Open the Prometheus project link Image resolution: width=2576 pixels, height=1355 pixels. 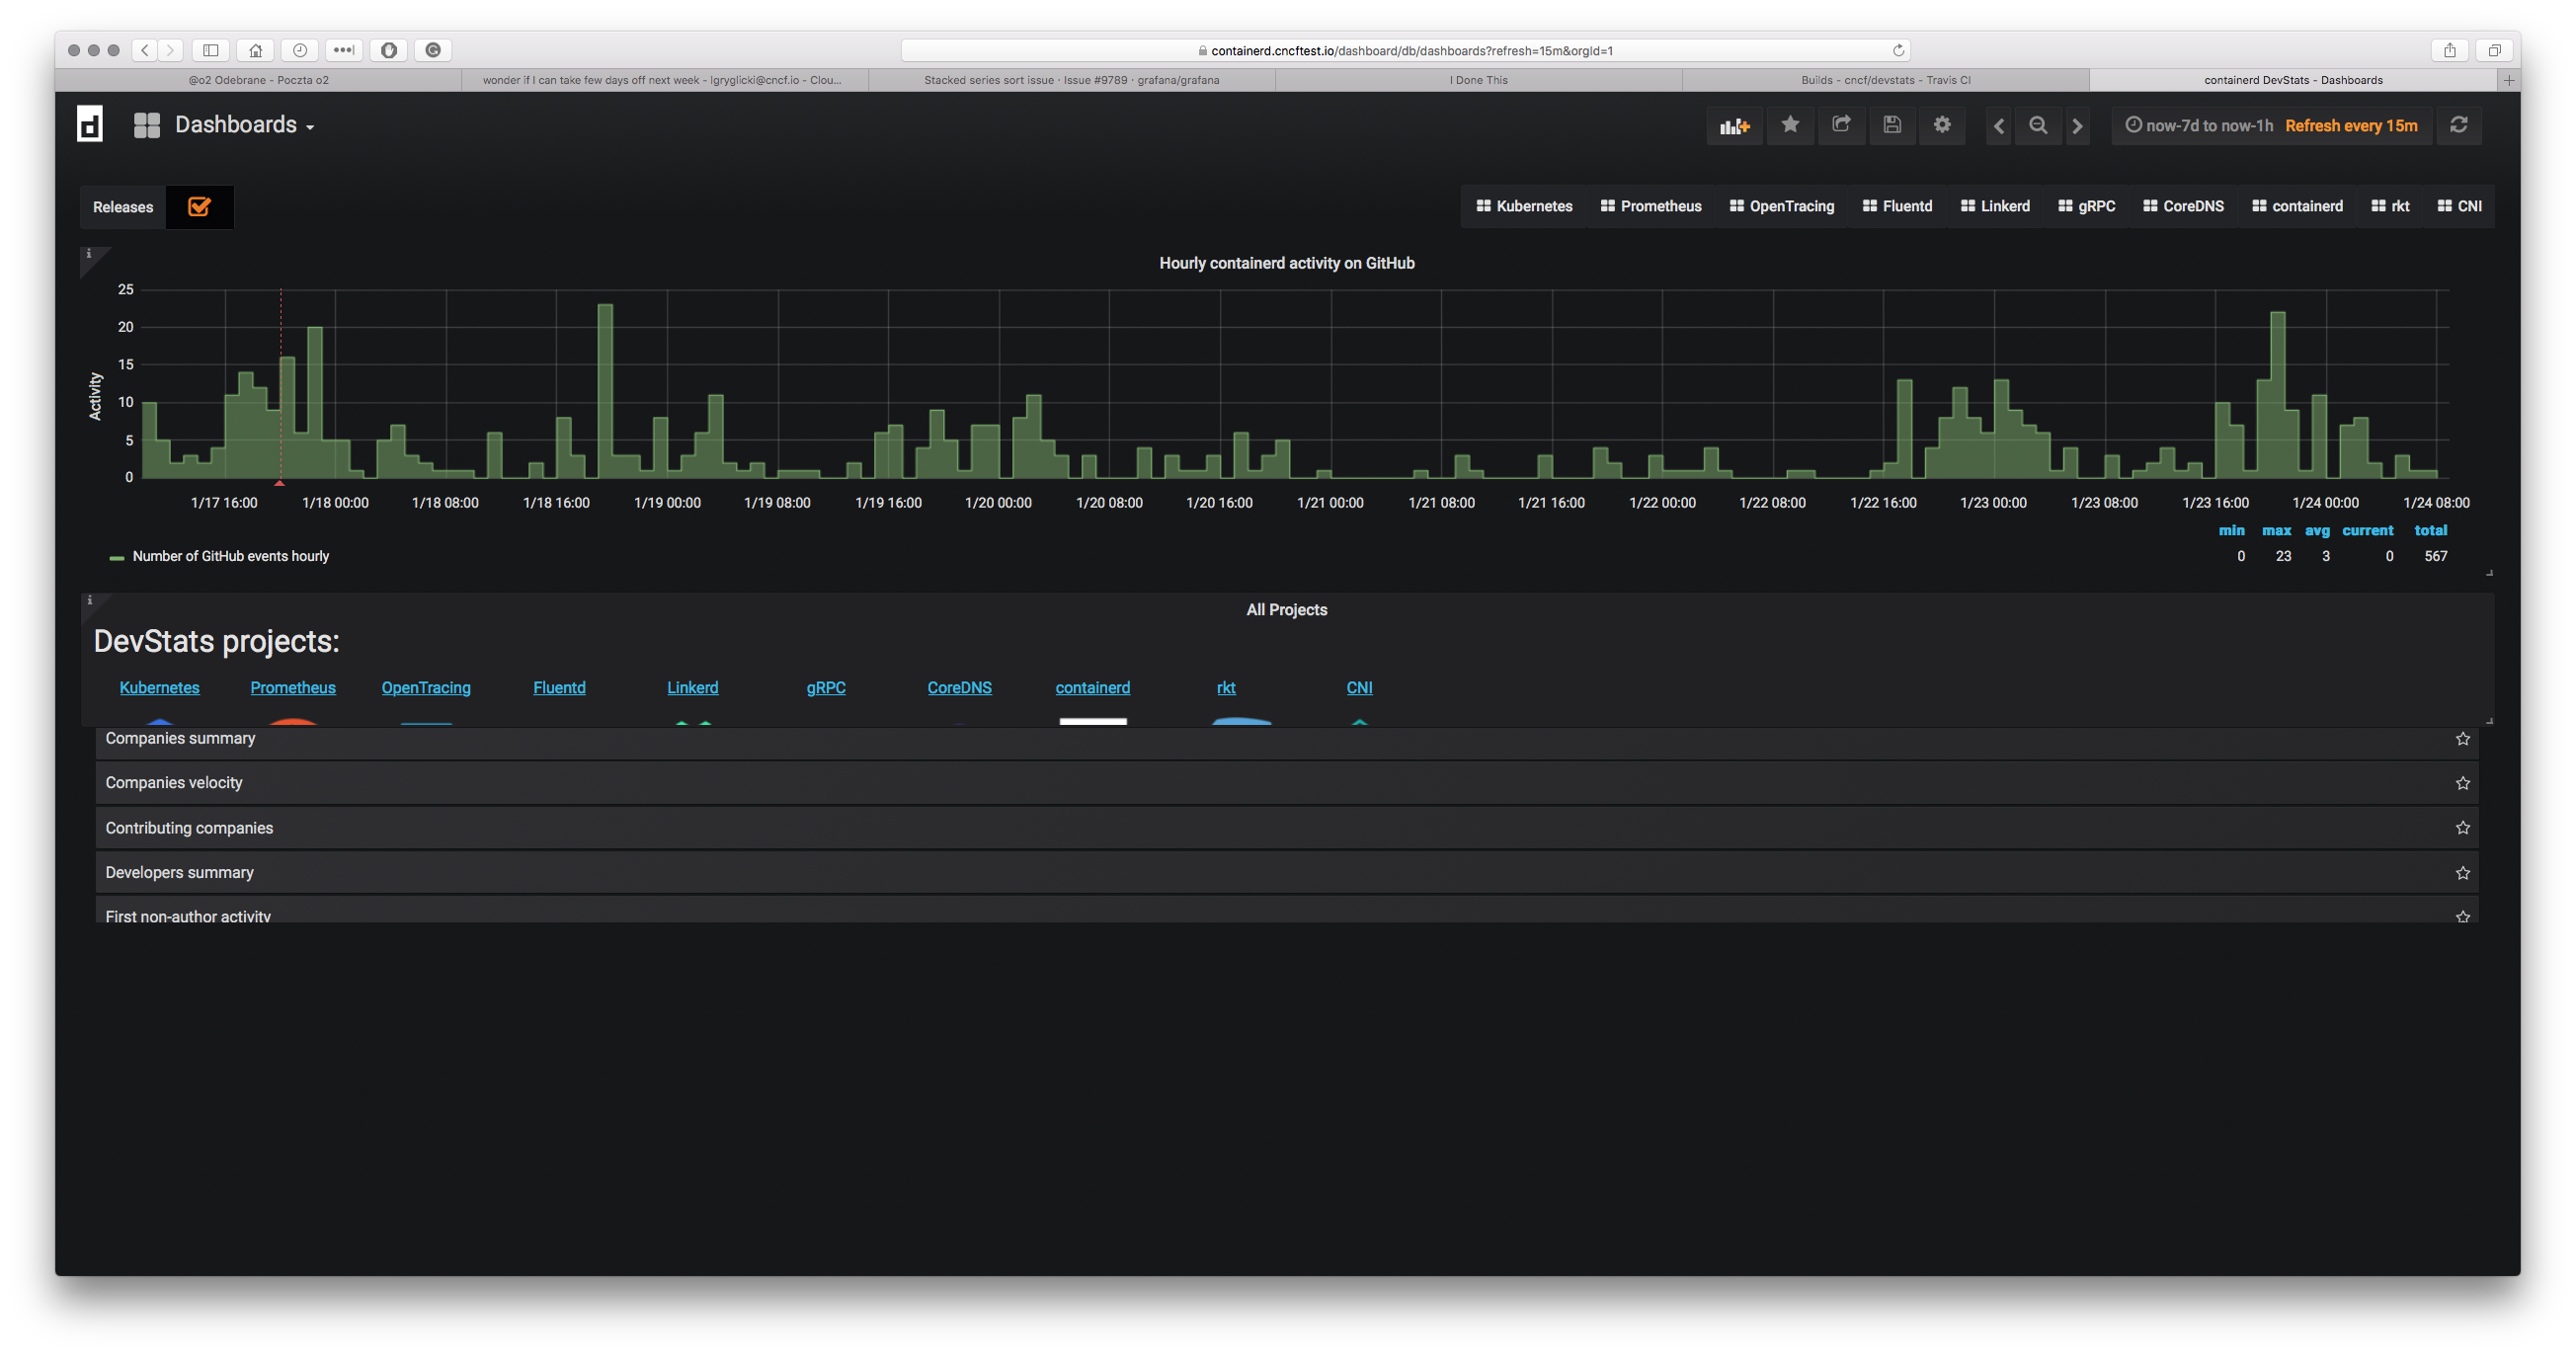292,687
